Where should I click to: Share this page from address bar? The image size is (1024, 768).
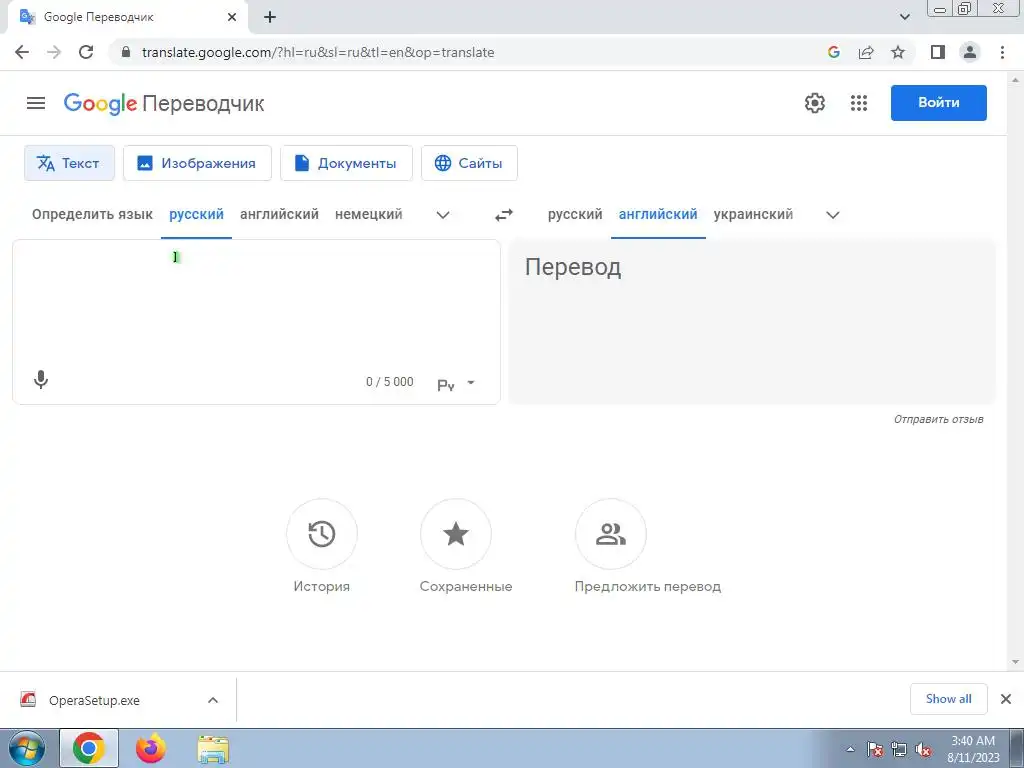point(866,52)
